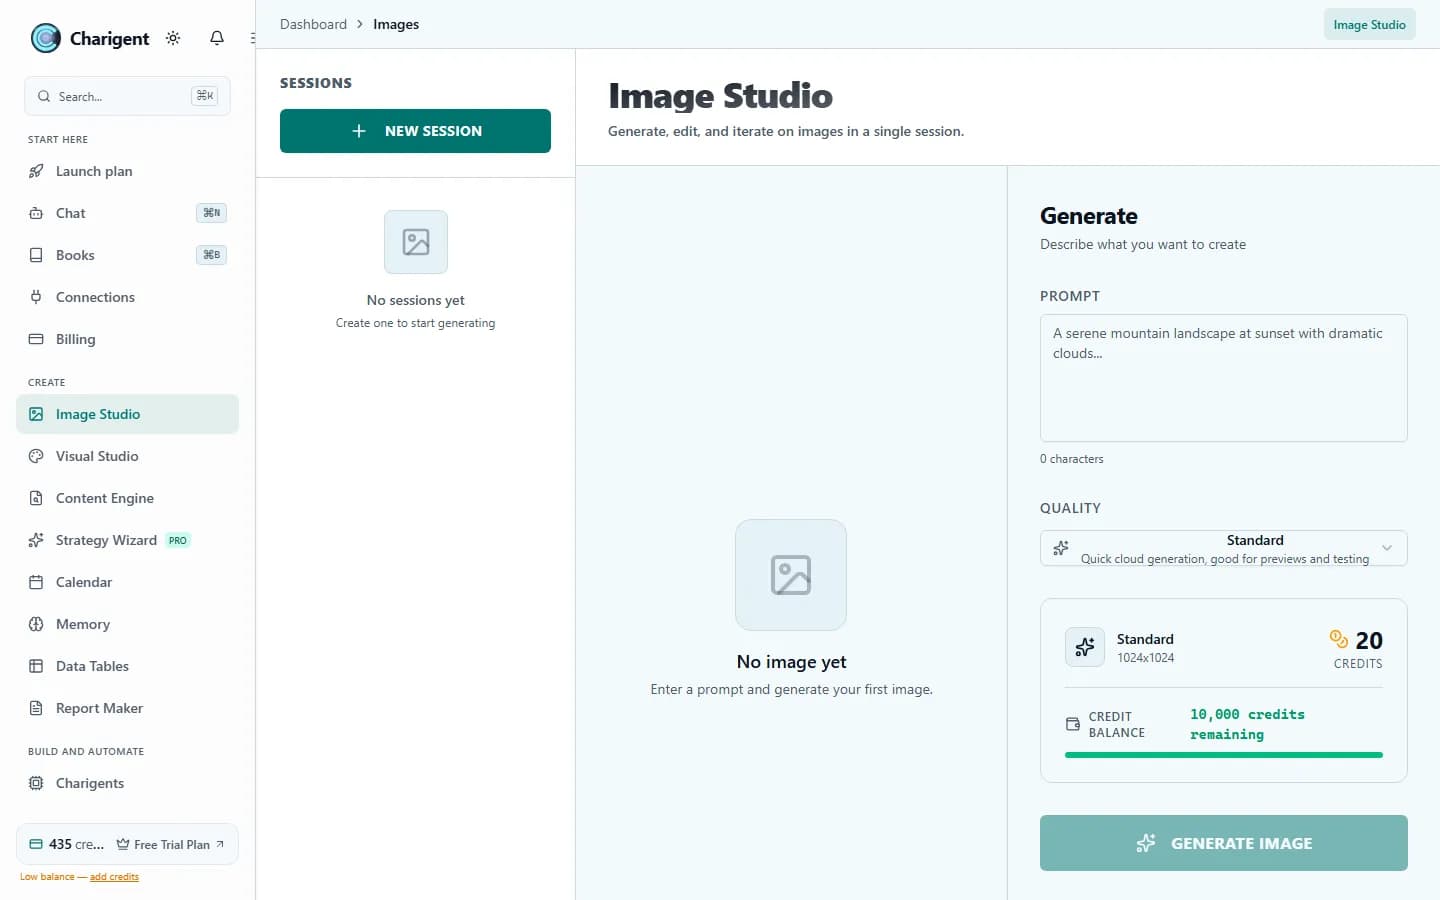
Task: Open the Quality dropdown showing Standard
Action: [x=1224, y=548]
